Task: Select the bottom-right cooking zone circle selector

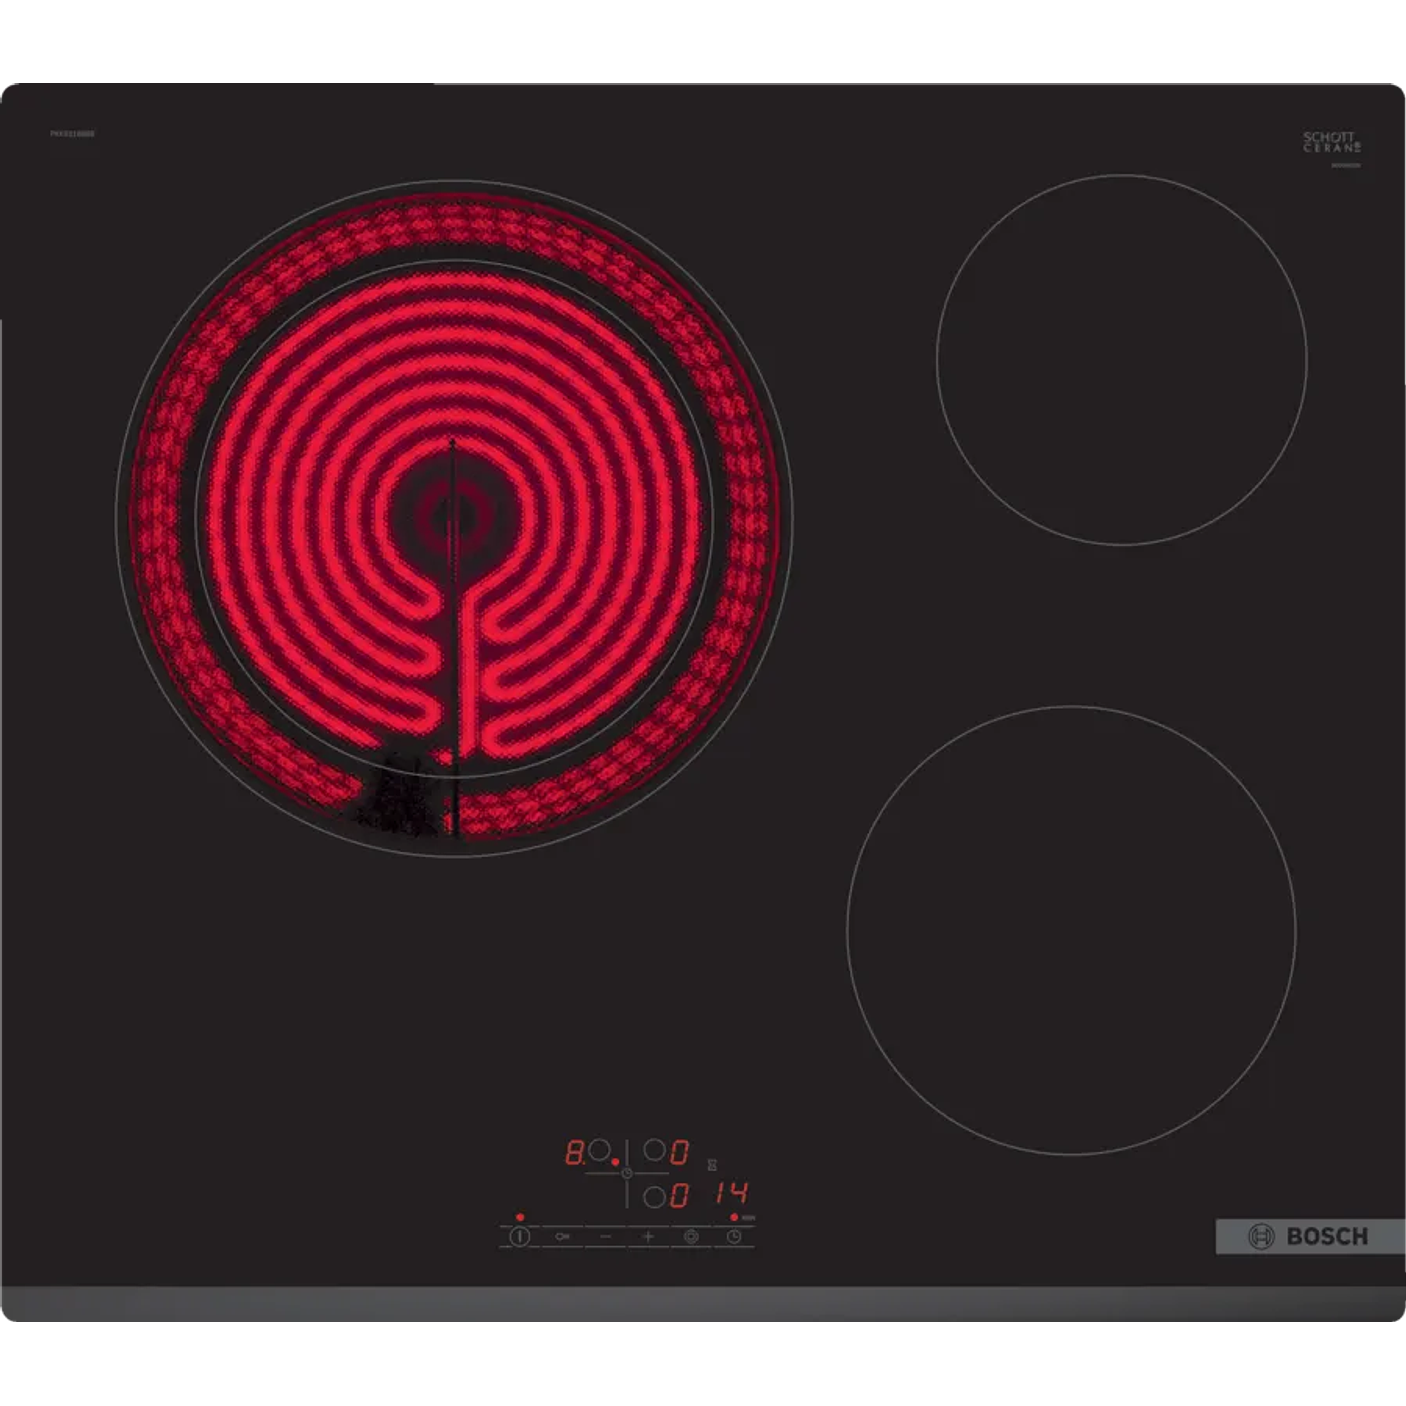Action: [x=654, y=1196]
